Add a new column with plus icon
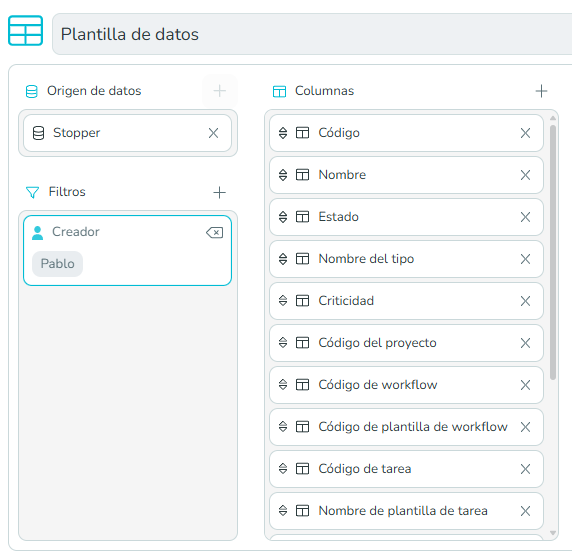This screenshot has height=559, width=572. coord(541,91)
